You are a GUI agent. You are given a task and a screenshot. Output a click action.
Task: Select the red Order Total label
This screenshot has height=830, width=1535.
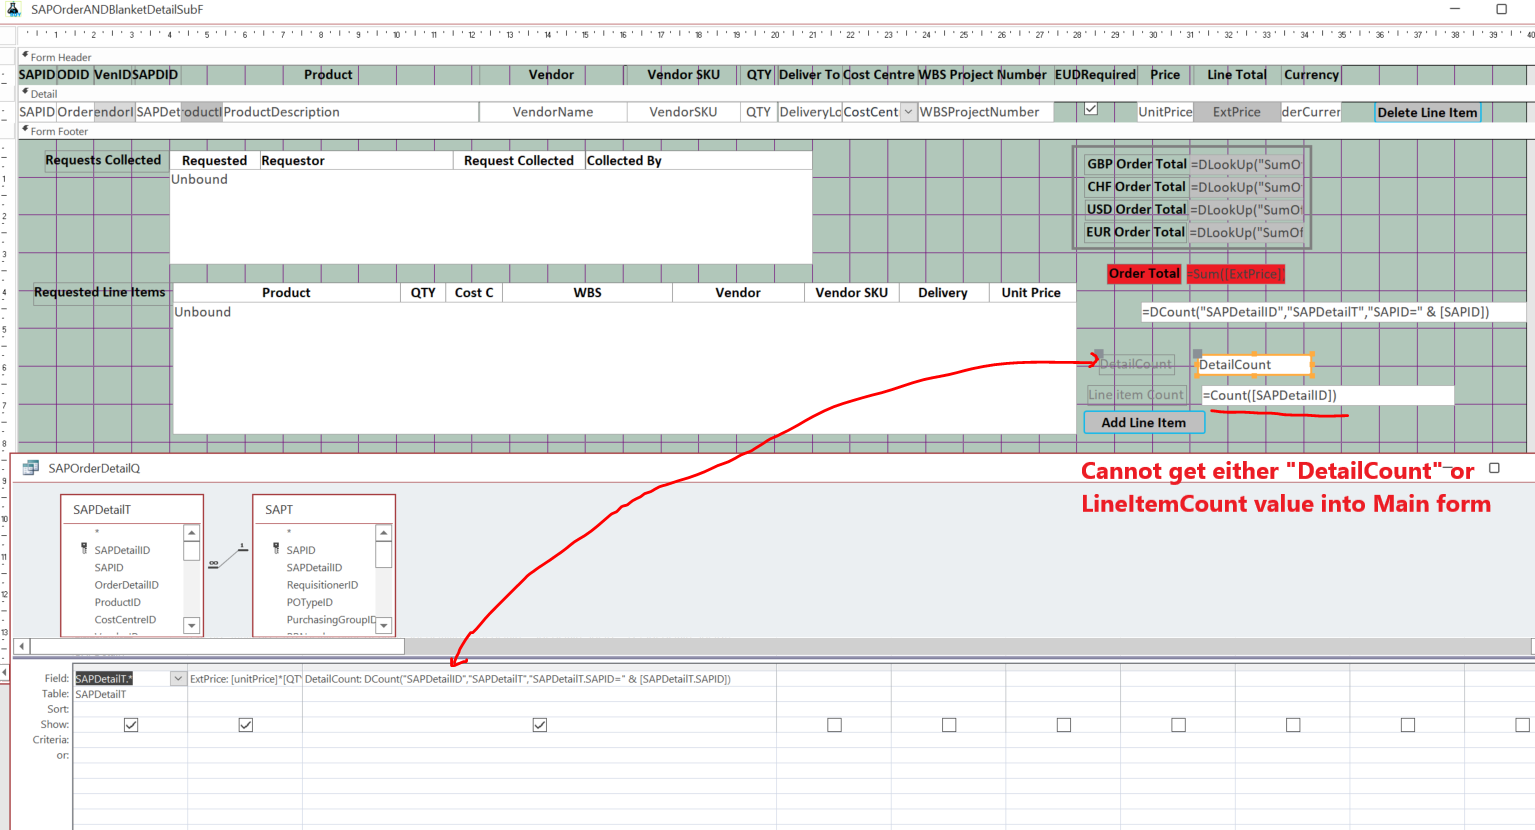tap(1144, 274)
